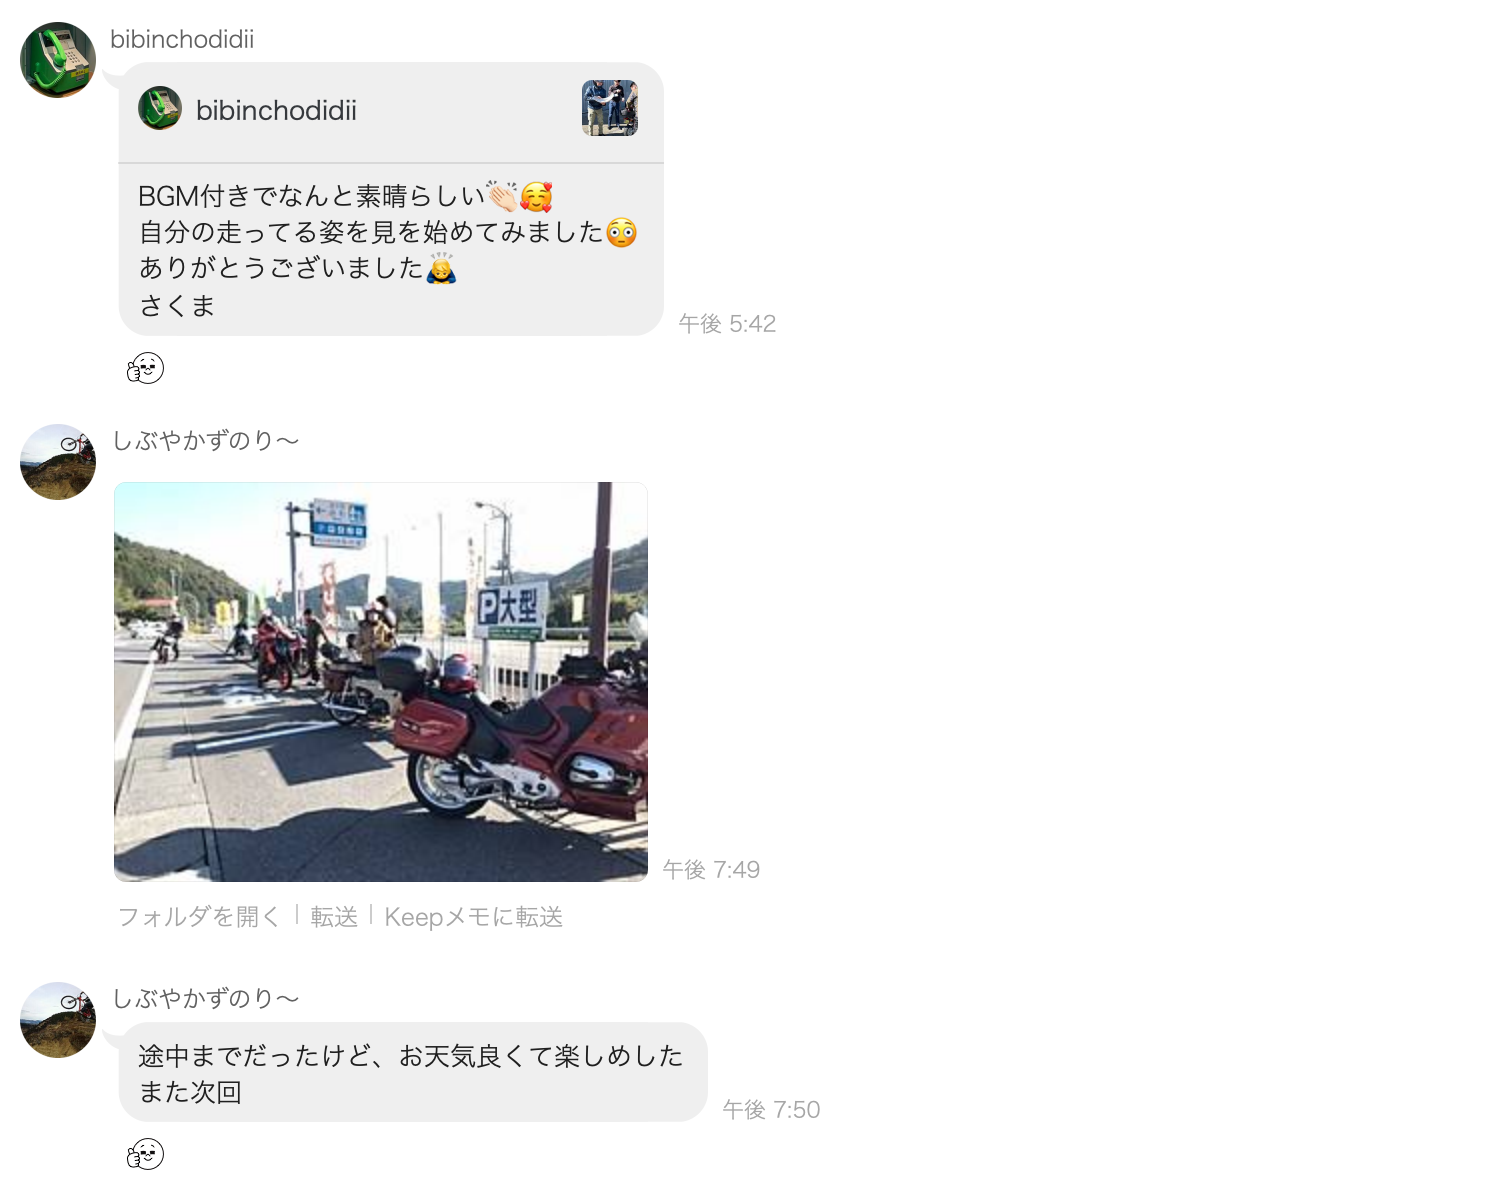Click the quoted reply header bibinchodidii
The image size is (1508, 1190).
[x=276, y=110]
